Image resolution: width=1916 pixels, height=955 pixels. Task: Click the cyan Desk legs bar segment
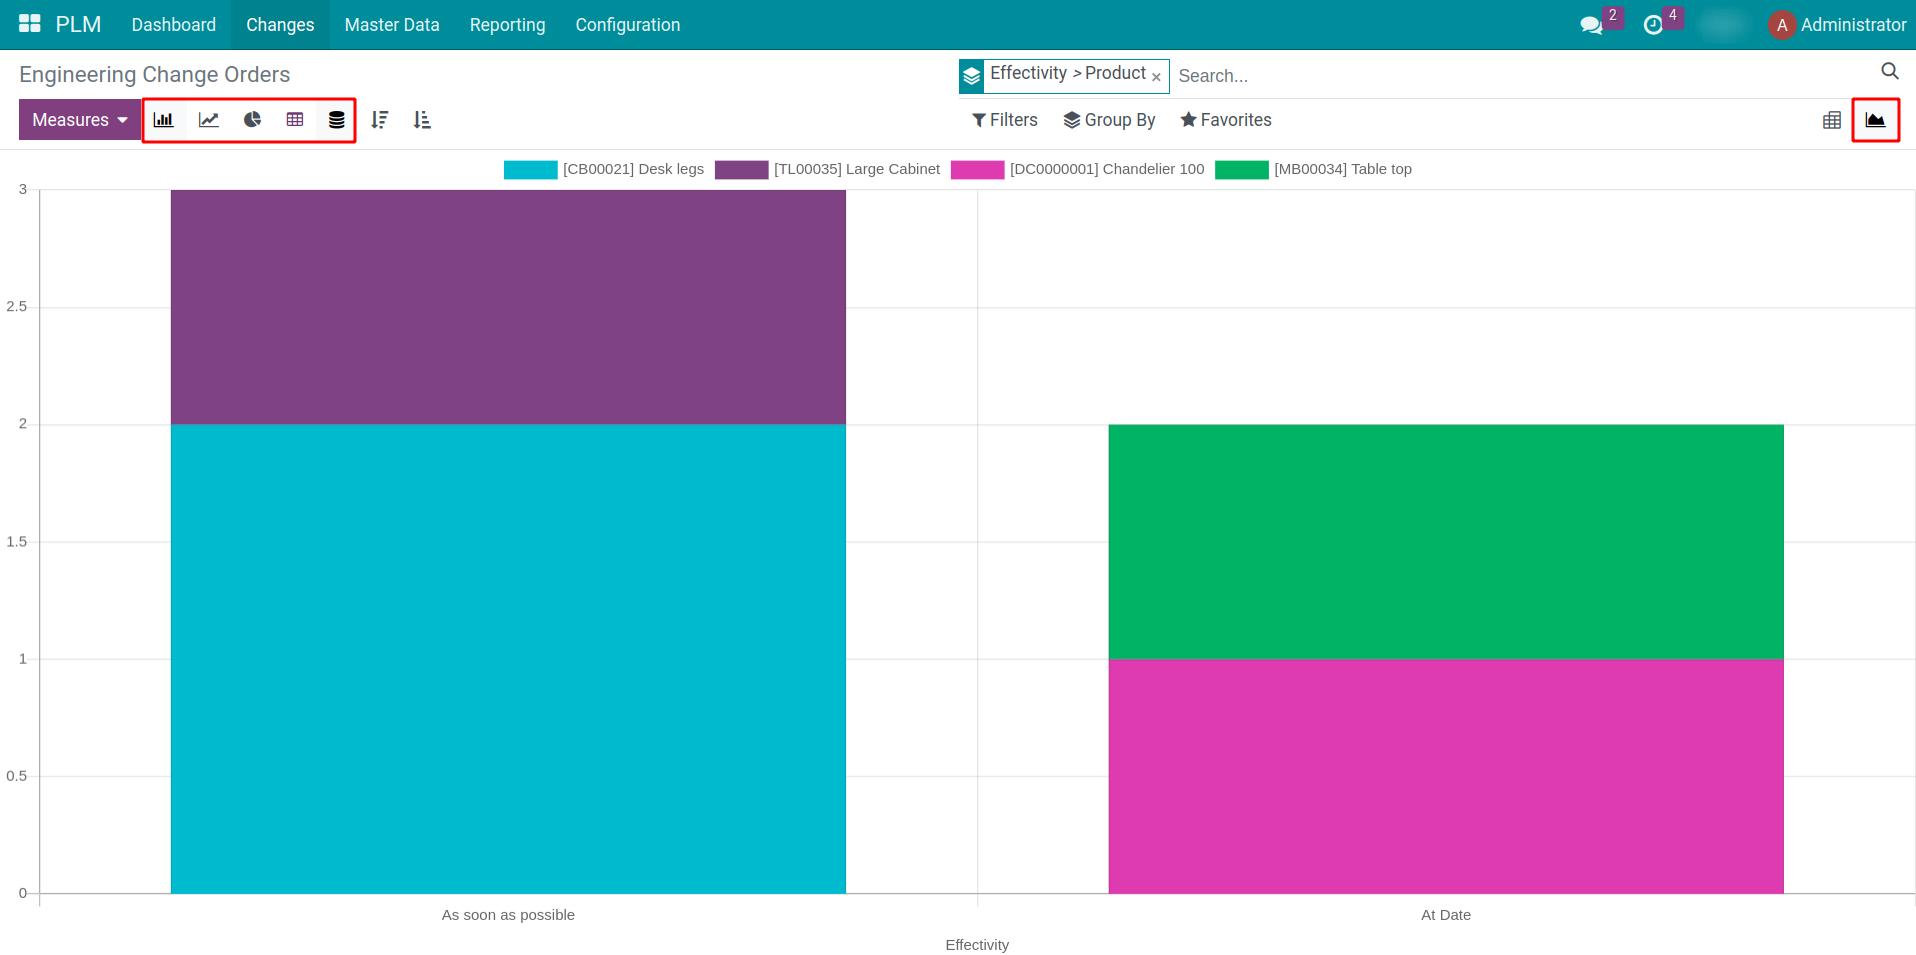click(508, 659)
